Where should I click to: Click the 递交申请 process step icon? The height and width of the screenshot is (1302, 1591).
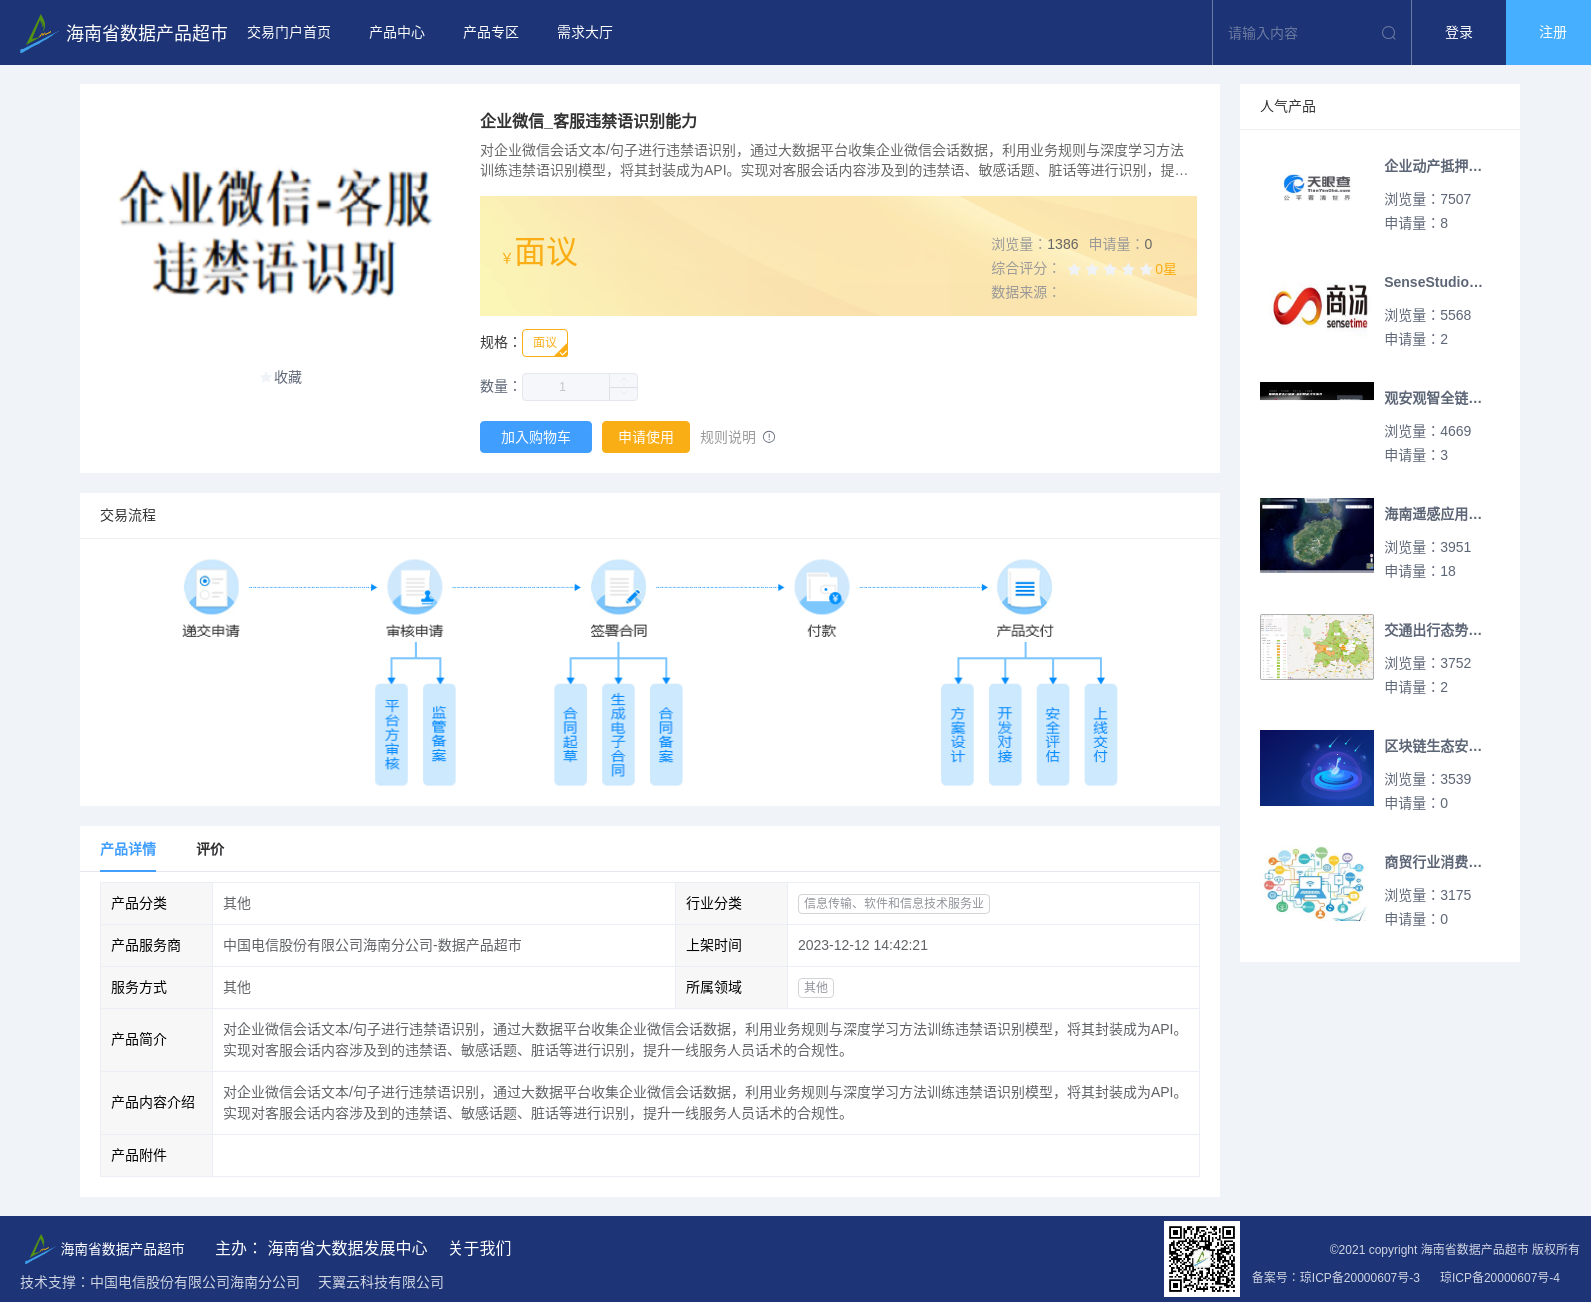(211, 586)
